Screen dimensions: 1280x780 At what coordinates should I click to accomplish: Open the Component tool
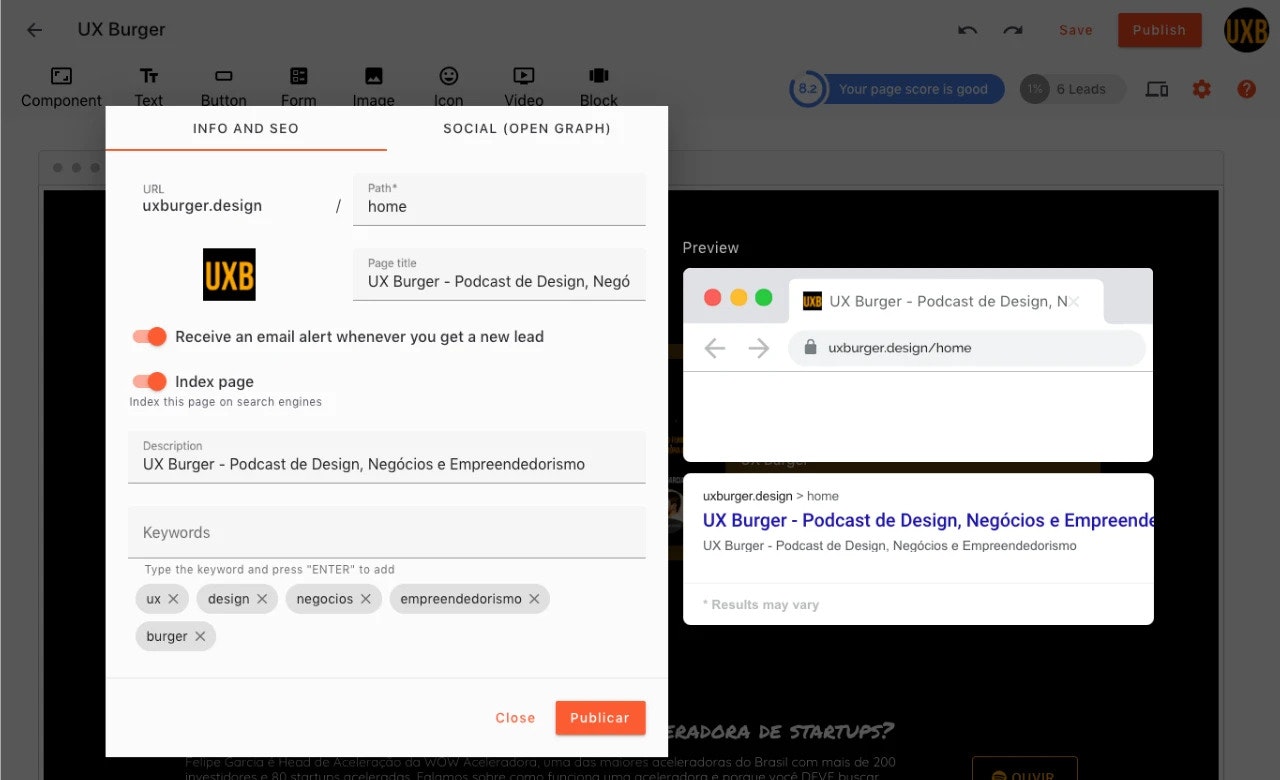point(61,87)
